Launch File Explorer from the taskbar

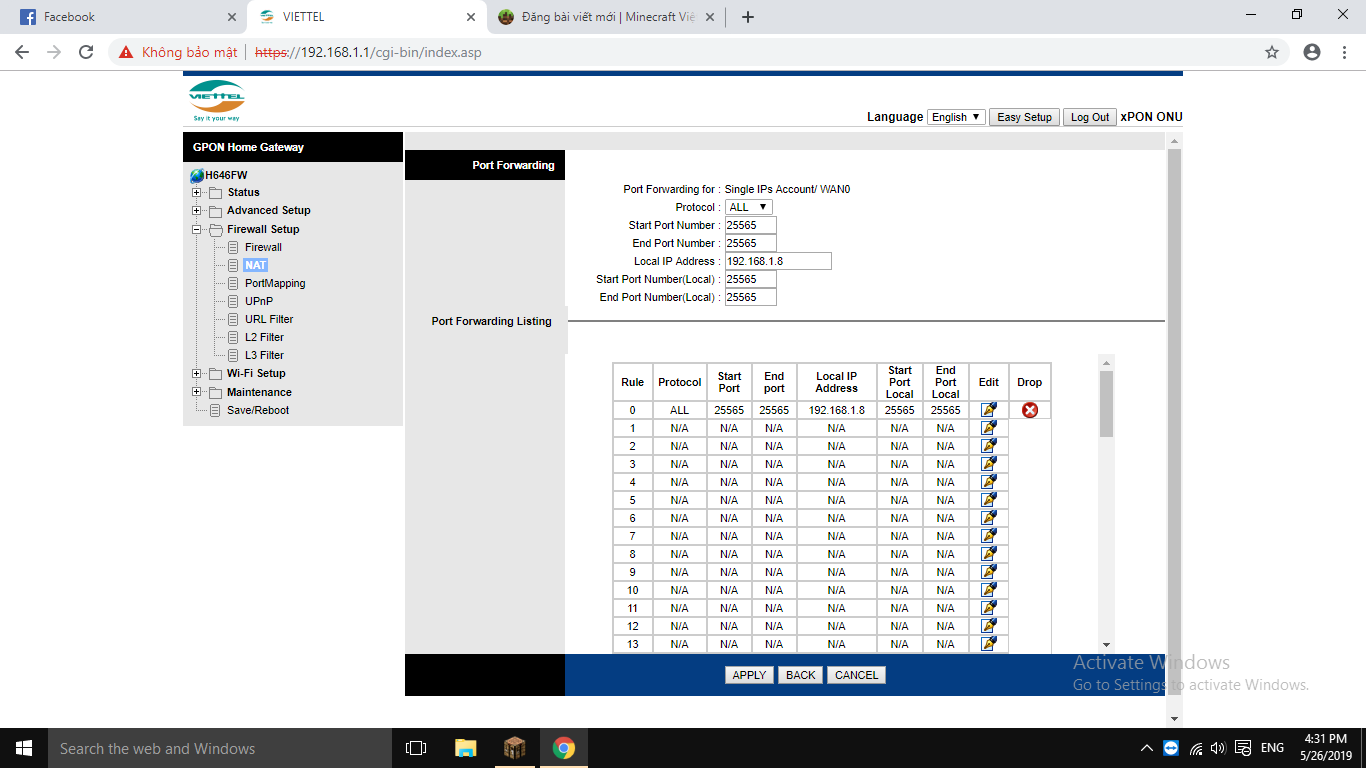(x=465, y=748)
